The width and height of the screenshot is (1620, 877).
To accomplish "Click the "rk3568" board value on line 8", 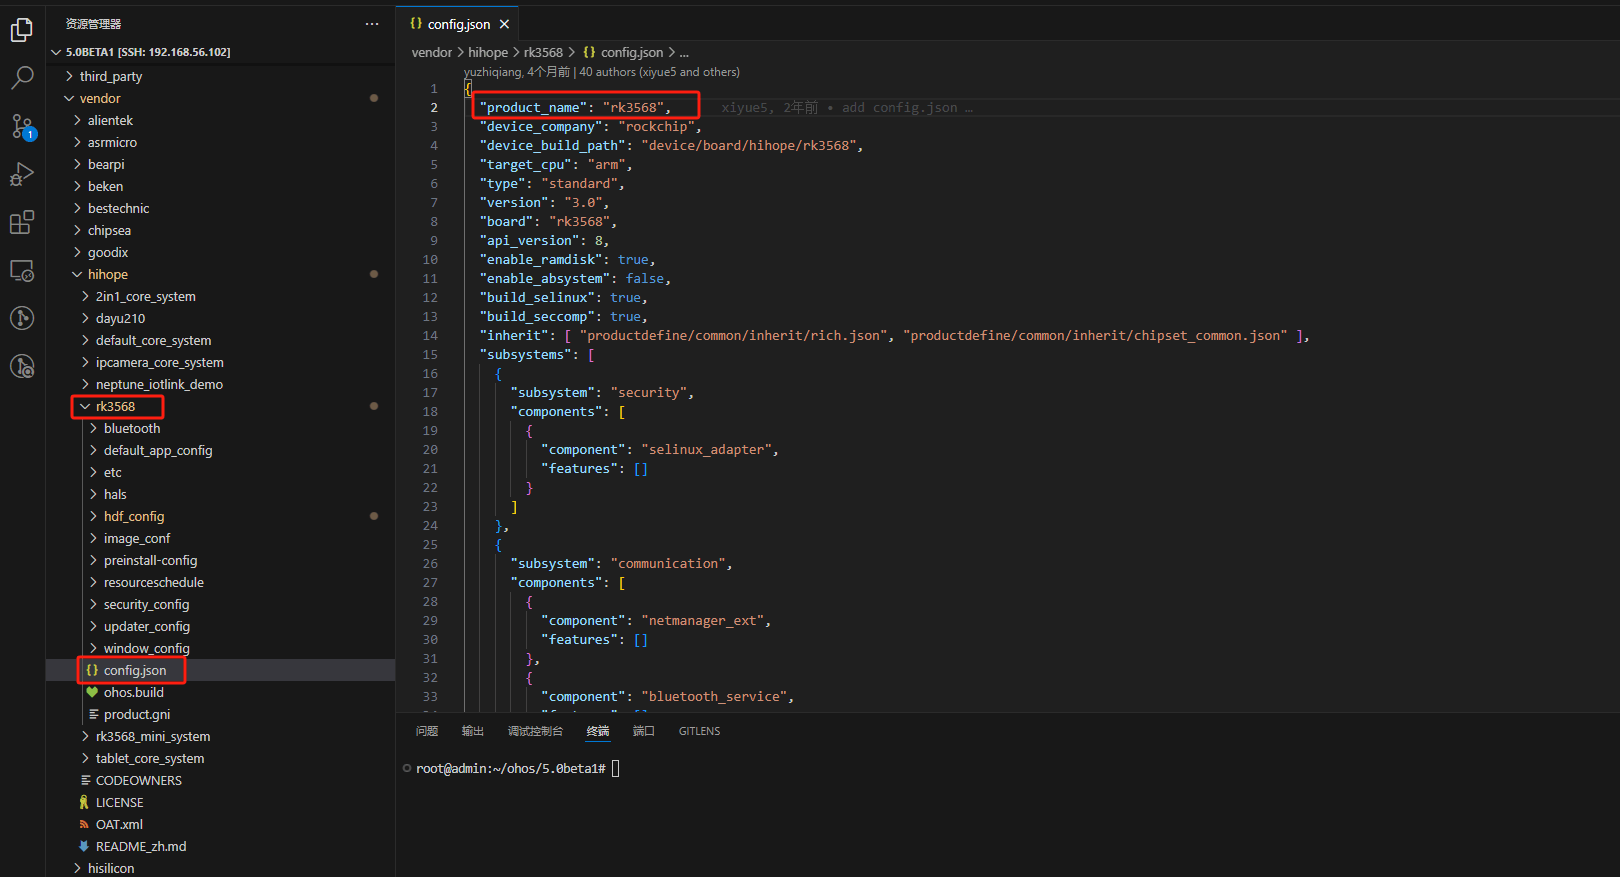I will [580, 221].
